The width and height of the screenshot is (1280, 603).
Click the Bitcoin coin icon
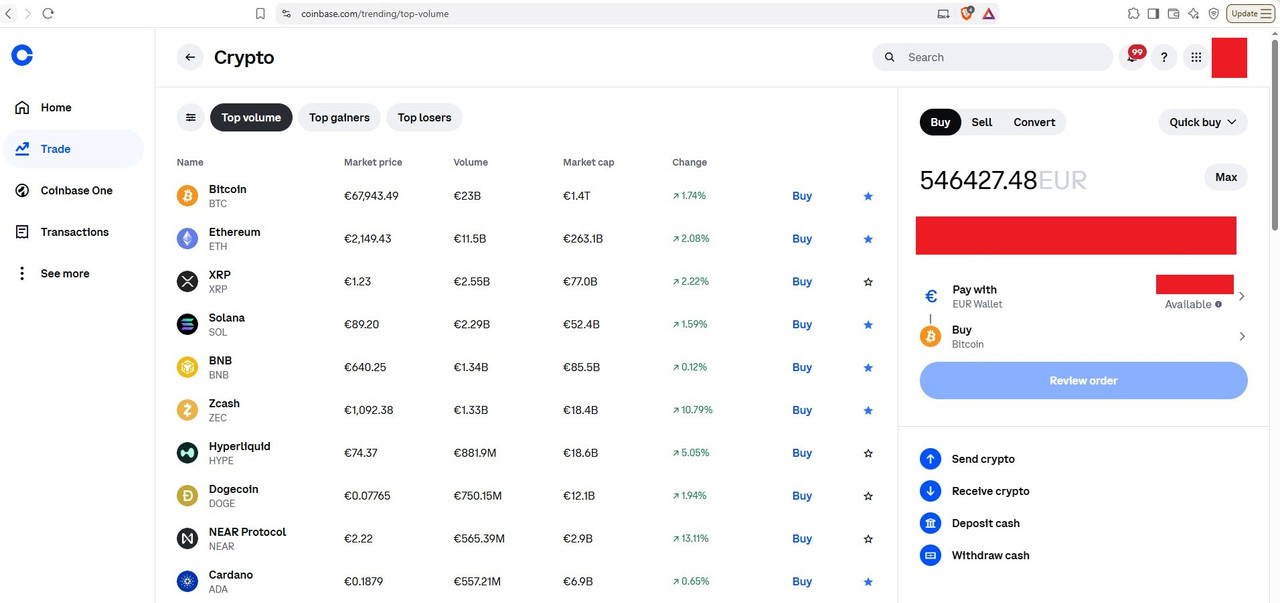tap(187, 196)
